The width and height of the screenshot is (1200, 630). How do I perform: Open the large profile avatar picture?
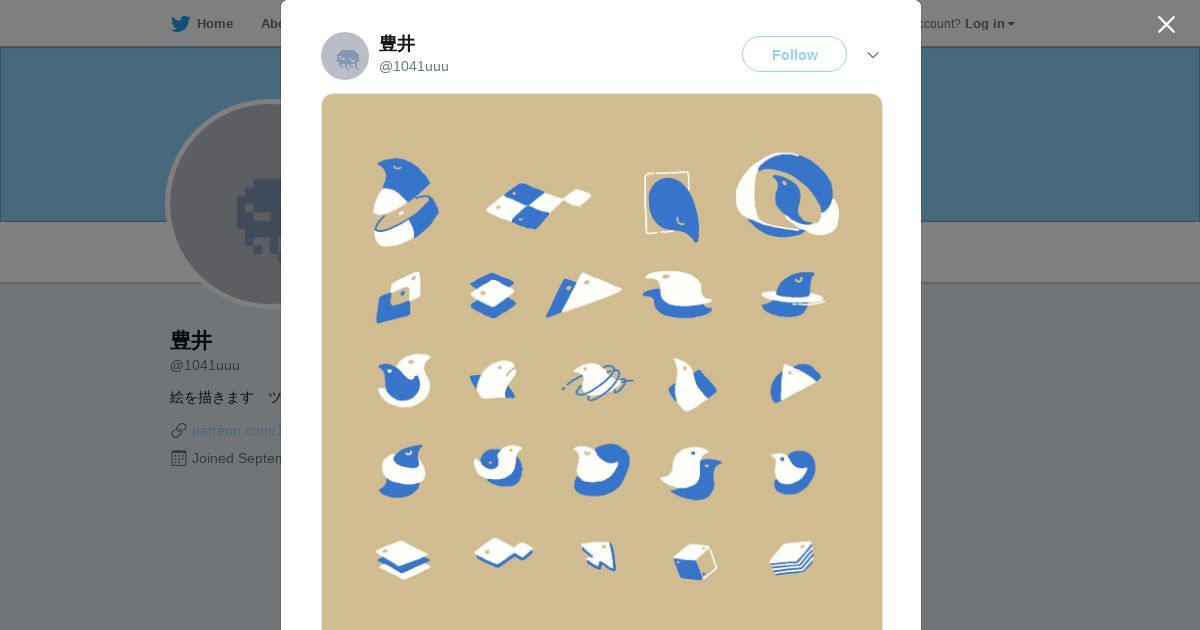tap(225, 204)
